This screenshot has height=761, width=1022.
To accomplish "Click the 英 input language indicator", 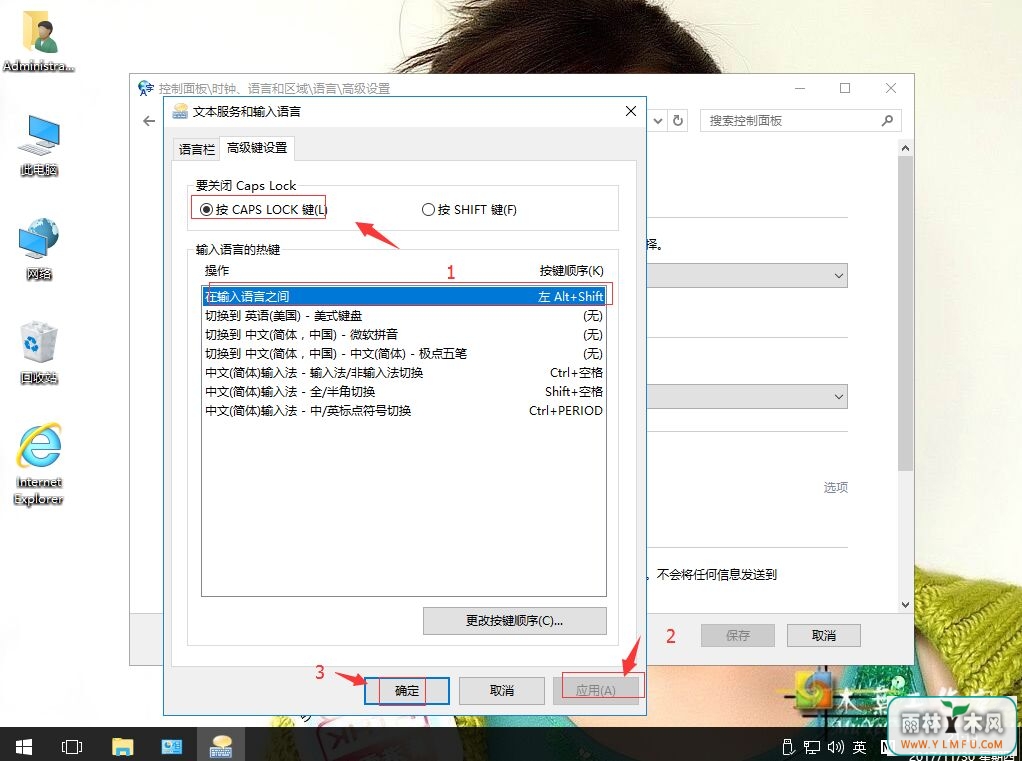I will click(x=860, y=747).
